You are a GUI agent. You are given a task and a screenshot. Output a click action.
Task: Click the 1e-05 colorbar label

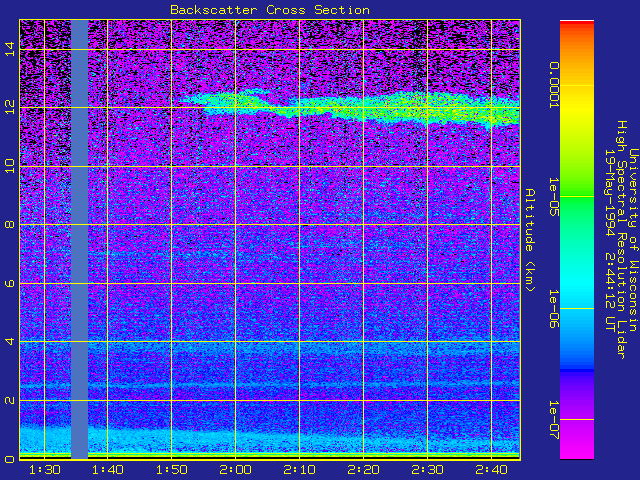pos(553,197)
